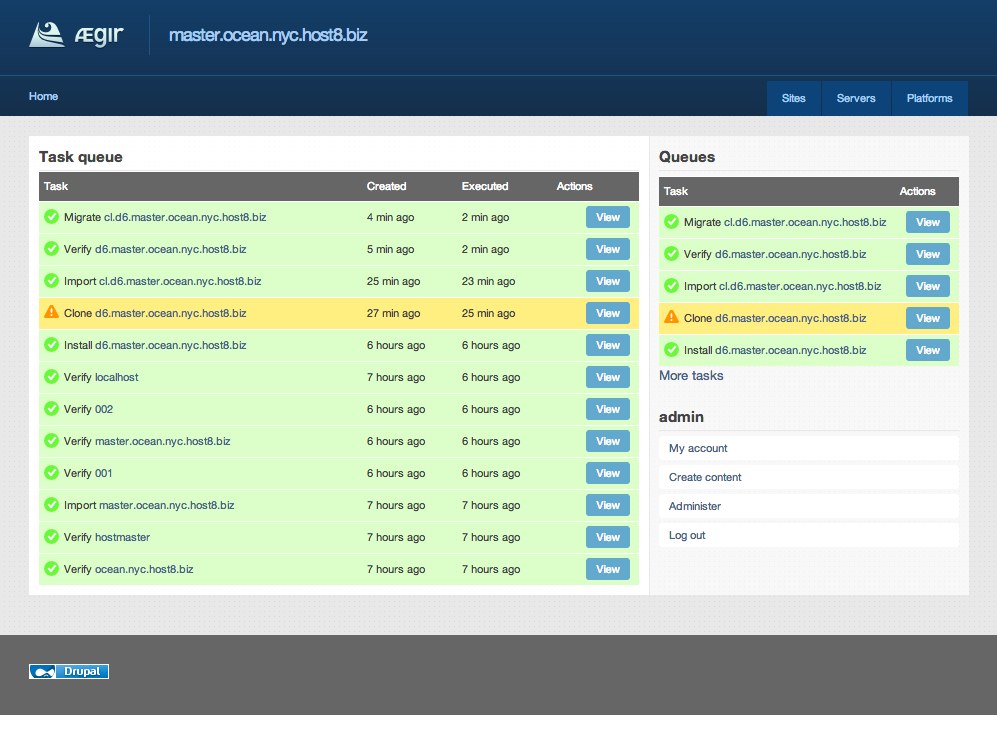The width and height of the screenshot is (997, 735).
Task: Click the warning triangle on the Clone task
Action: click(x=51, y=312)
